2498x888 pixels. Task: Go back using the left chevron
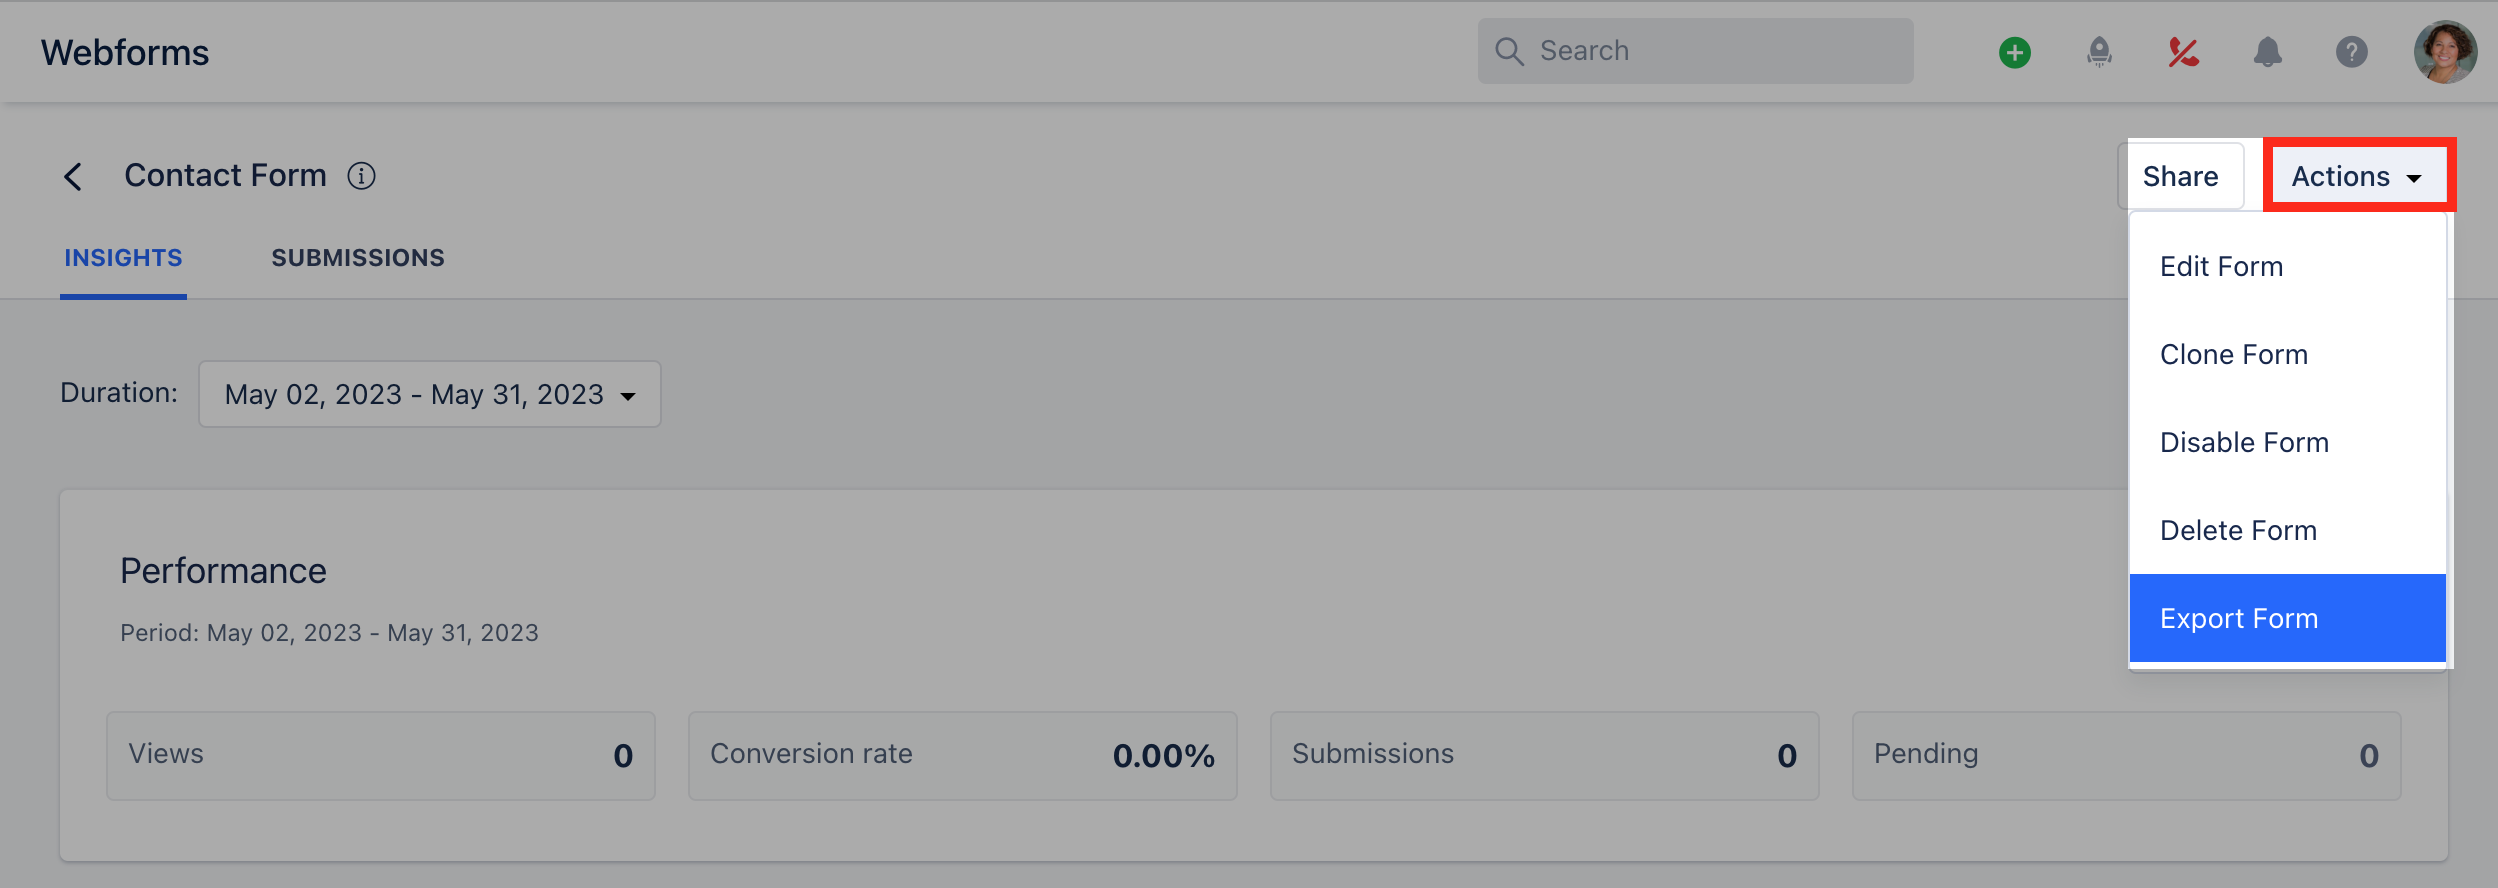[x=73, y=177]
